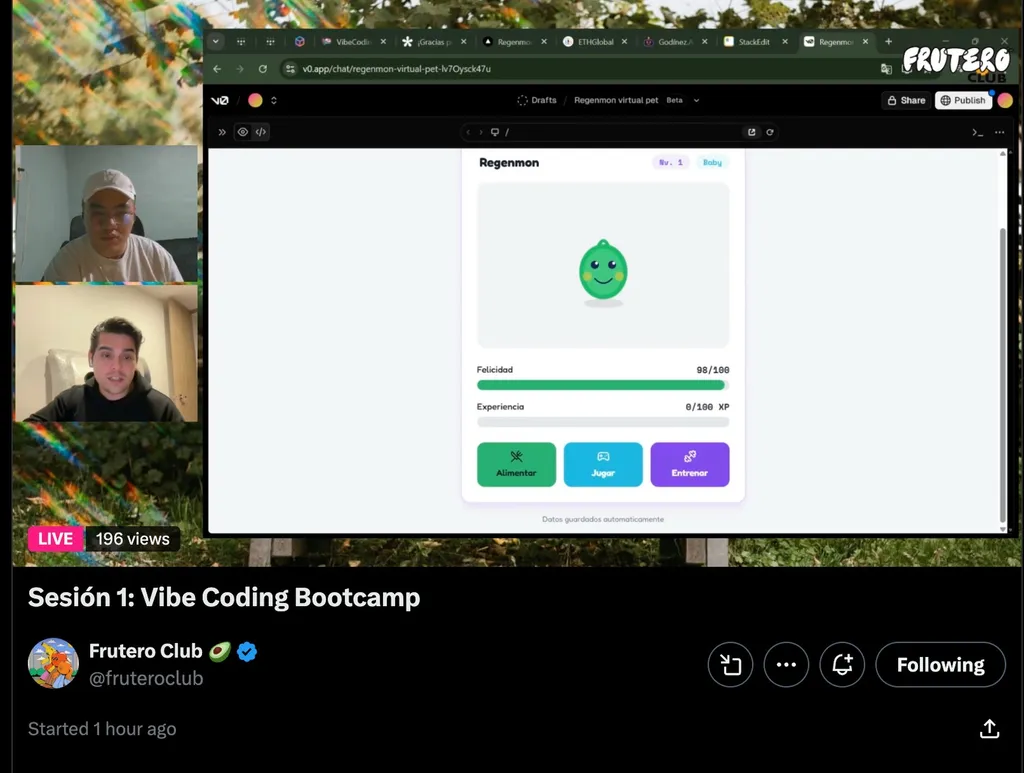Screen dimensions: 1024x773
Task: Switch to the StackEdit browser tab
Action: pyautogui.click(x=755, y=42)
